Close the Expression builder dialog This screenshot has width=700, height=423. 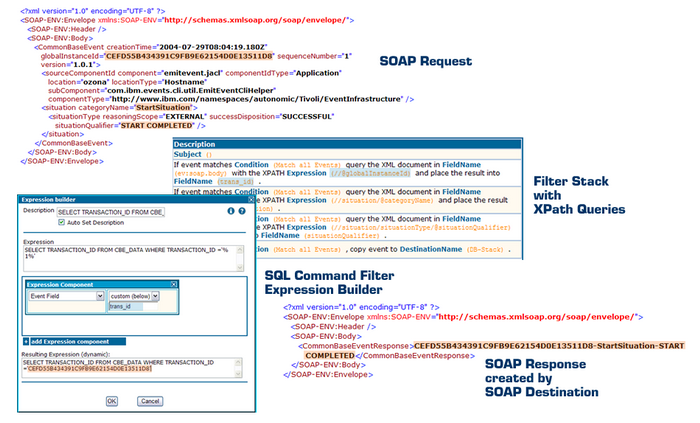pos(251,199)
